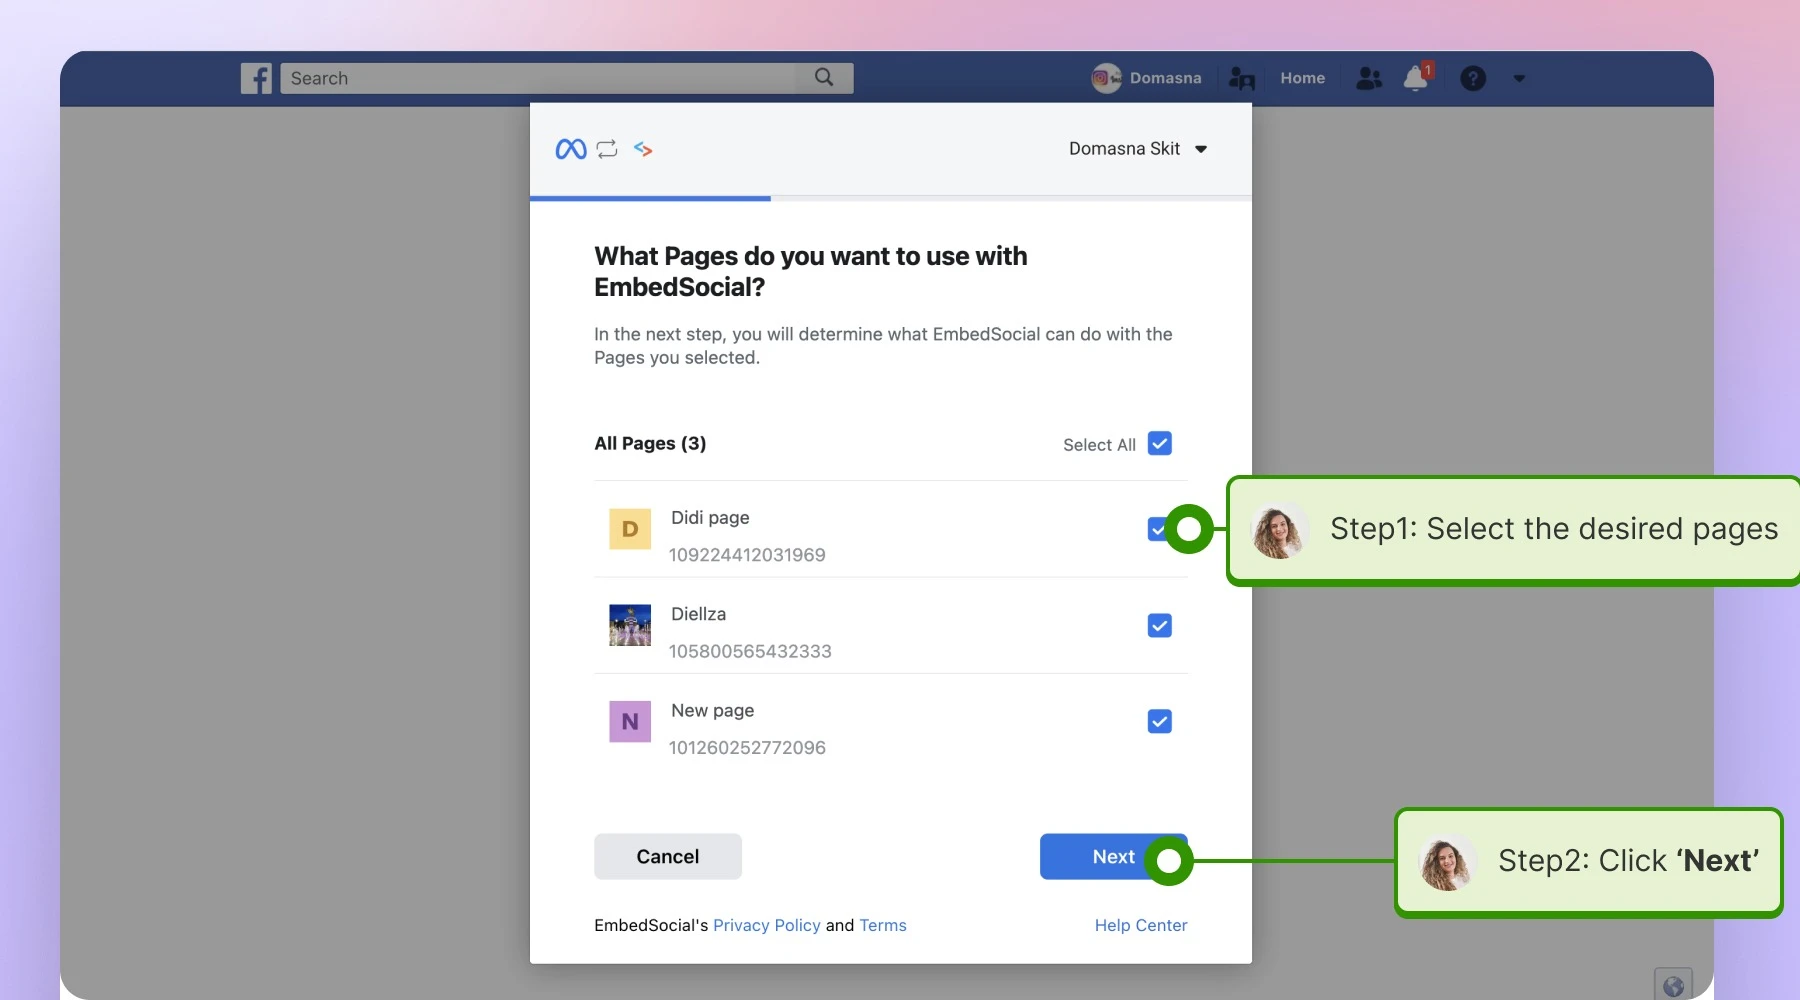Image resolution: width=1800 pixels, height=1000 pixels.
Task: Click the Meta logo in dialog
Action: click(x=571, y=149)
